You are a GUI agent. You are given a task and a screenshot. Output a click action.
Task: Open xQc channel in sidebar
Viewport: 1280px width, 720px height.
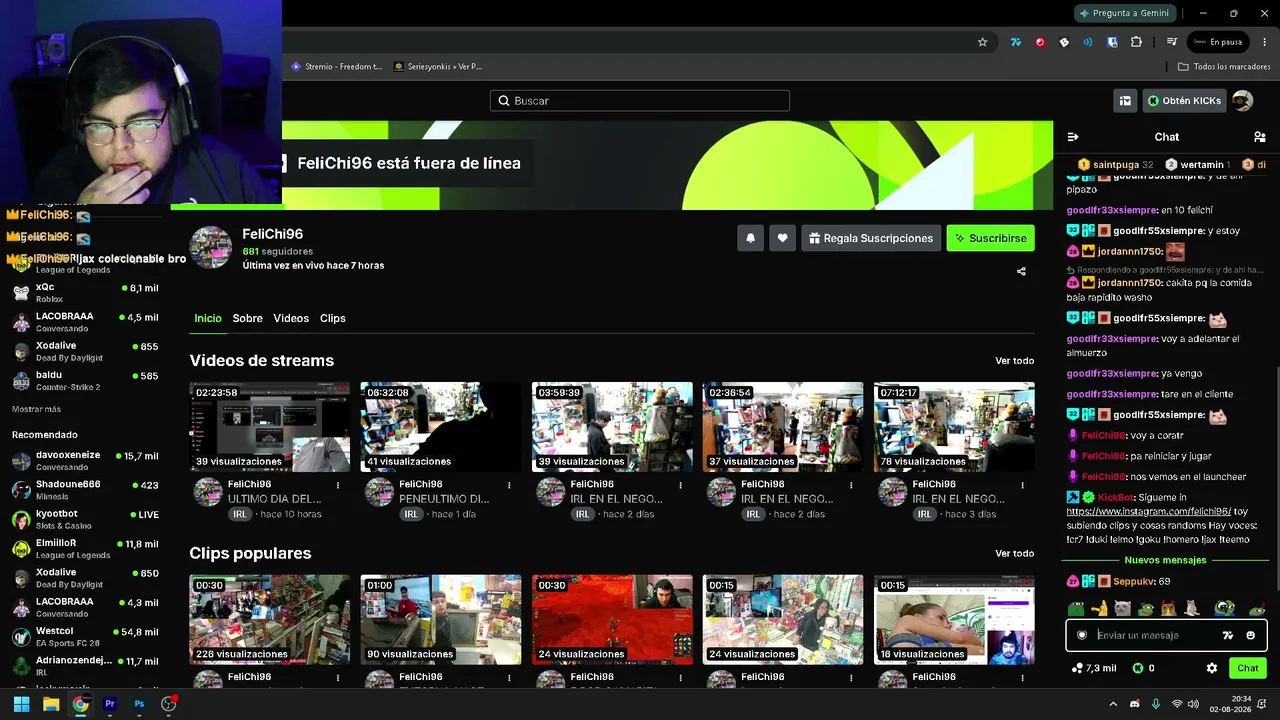(85, 293)
